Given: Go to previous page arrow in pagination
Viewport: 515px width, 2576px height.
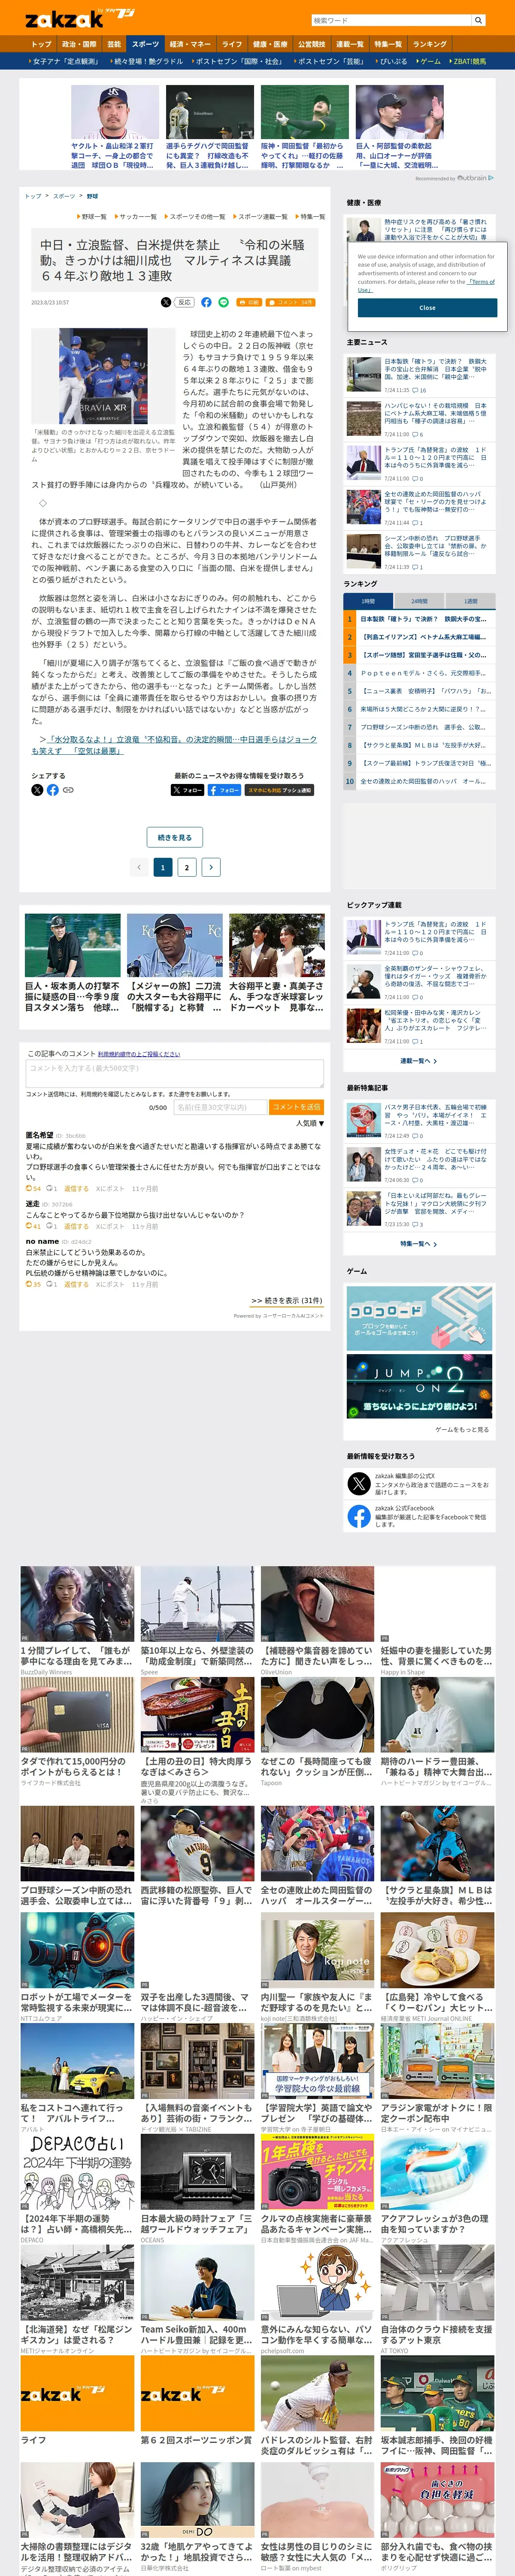Looking at the screenshot, I should click(139, 867).
